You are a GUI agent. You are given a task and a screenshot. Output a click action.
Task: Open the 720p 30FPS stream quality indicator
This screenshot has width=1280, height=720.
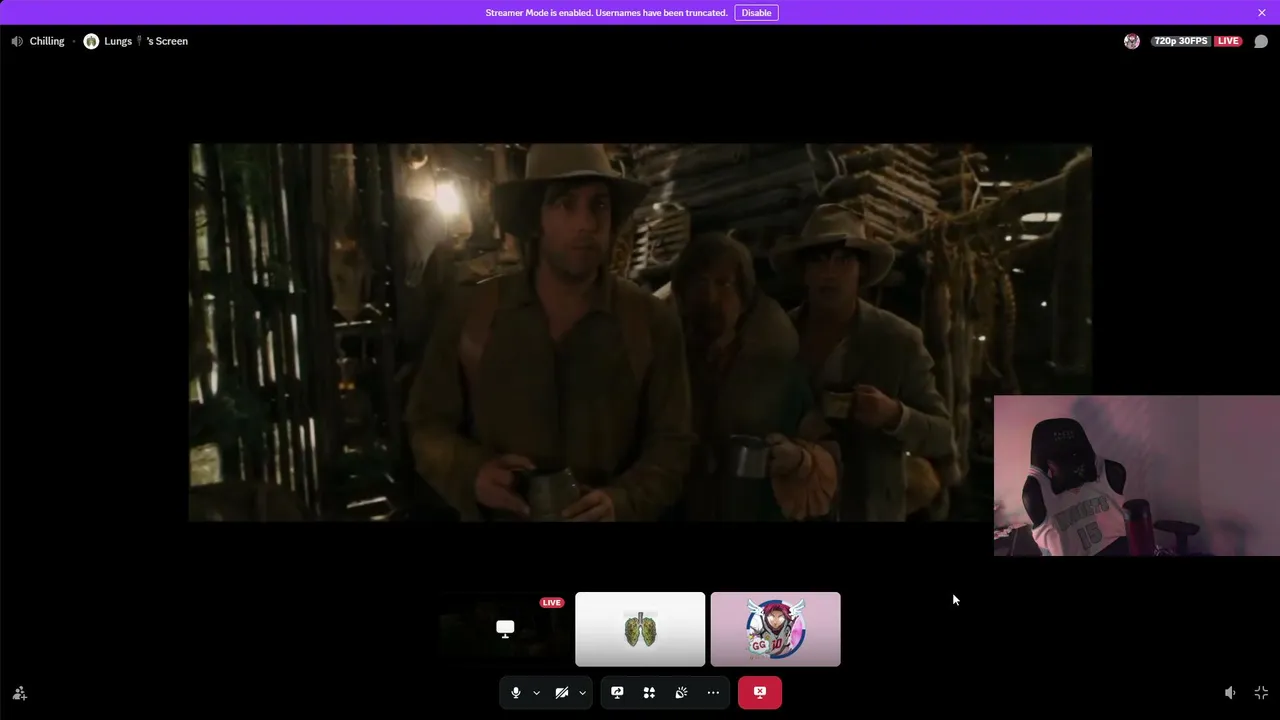click(1181, 41)
